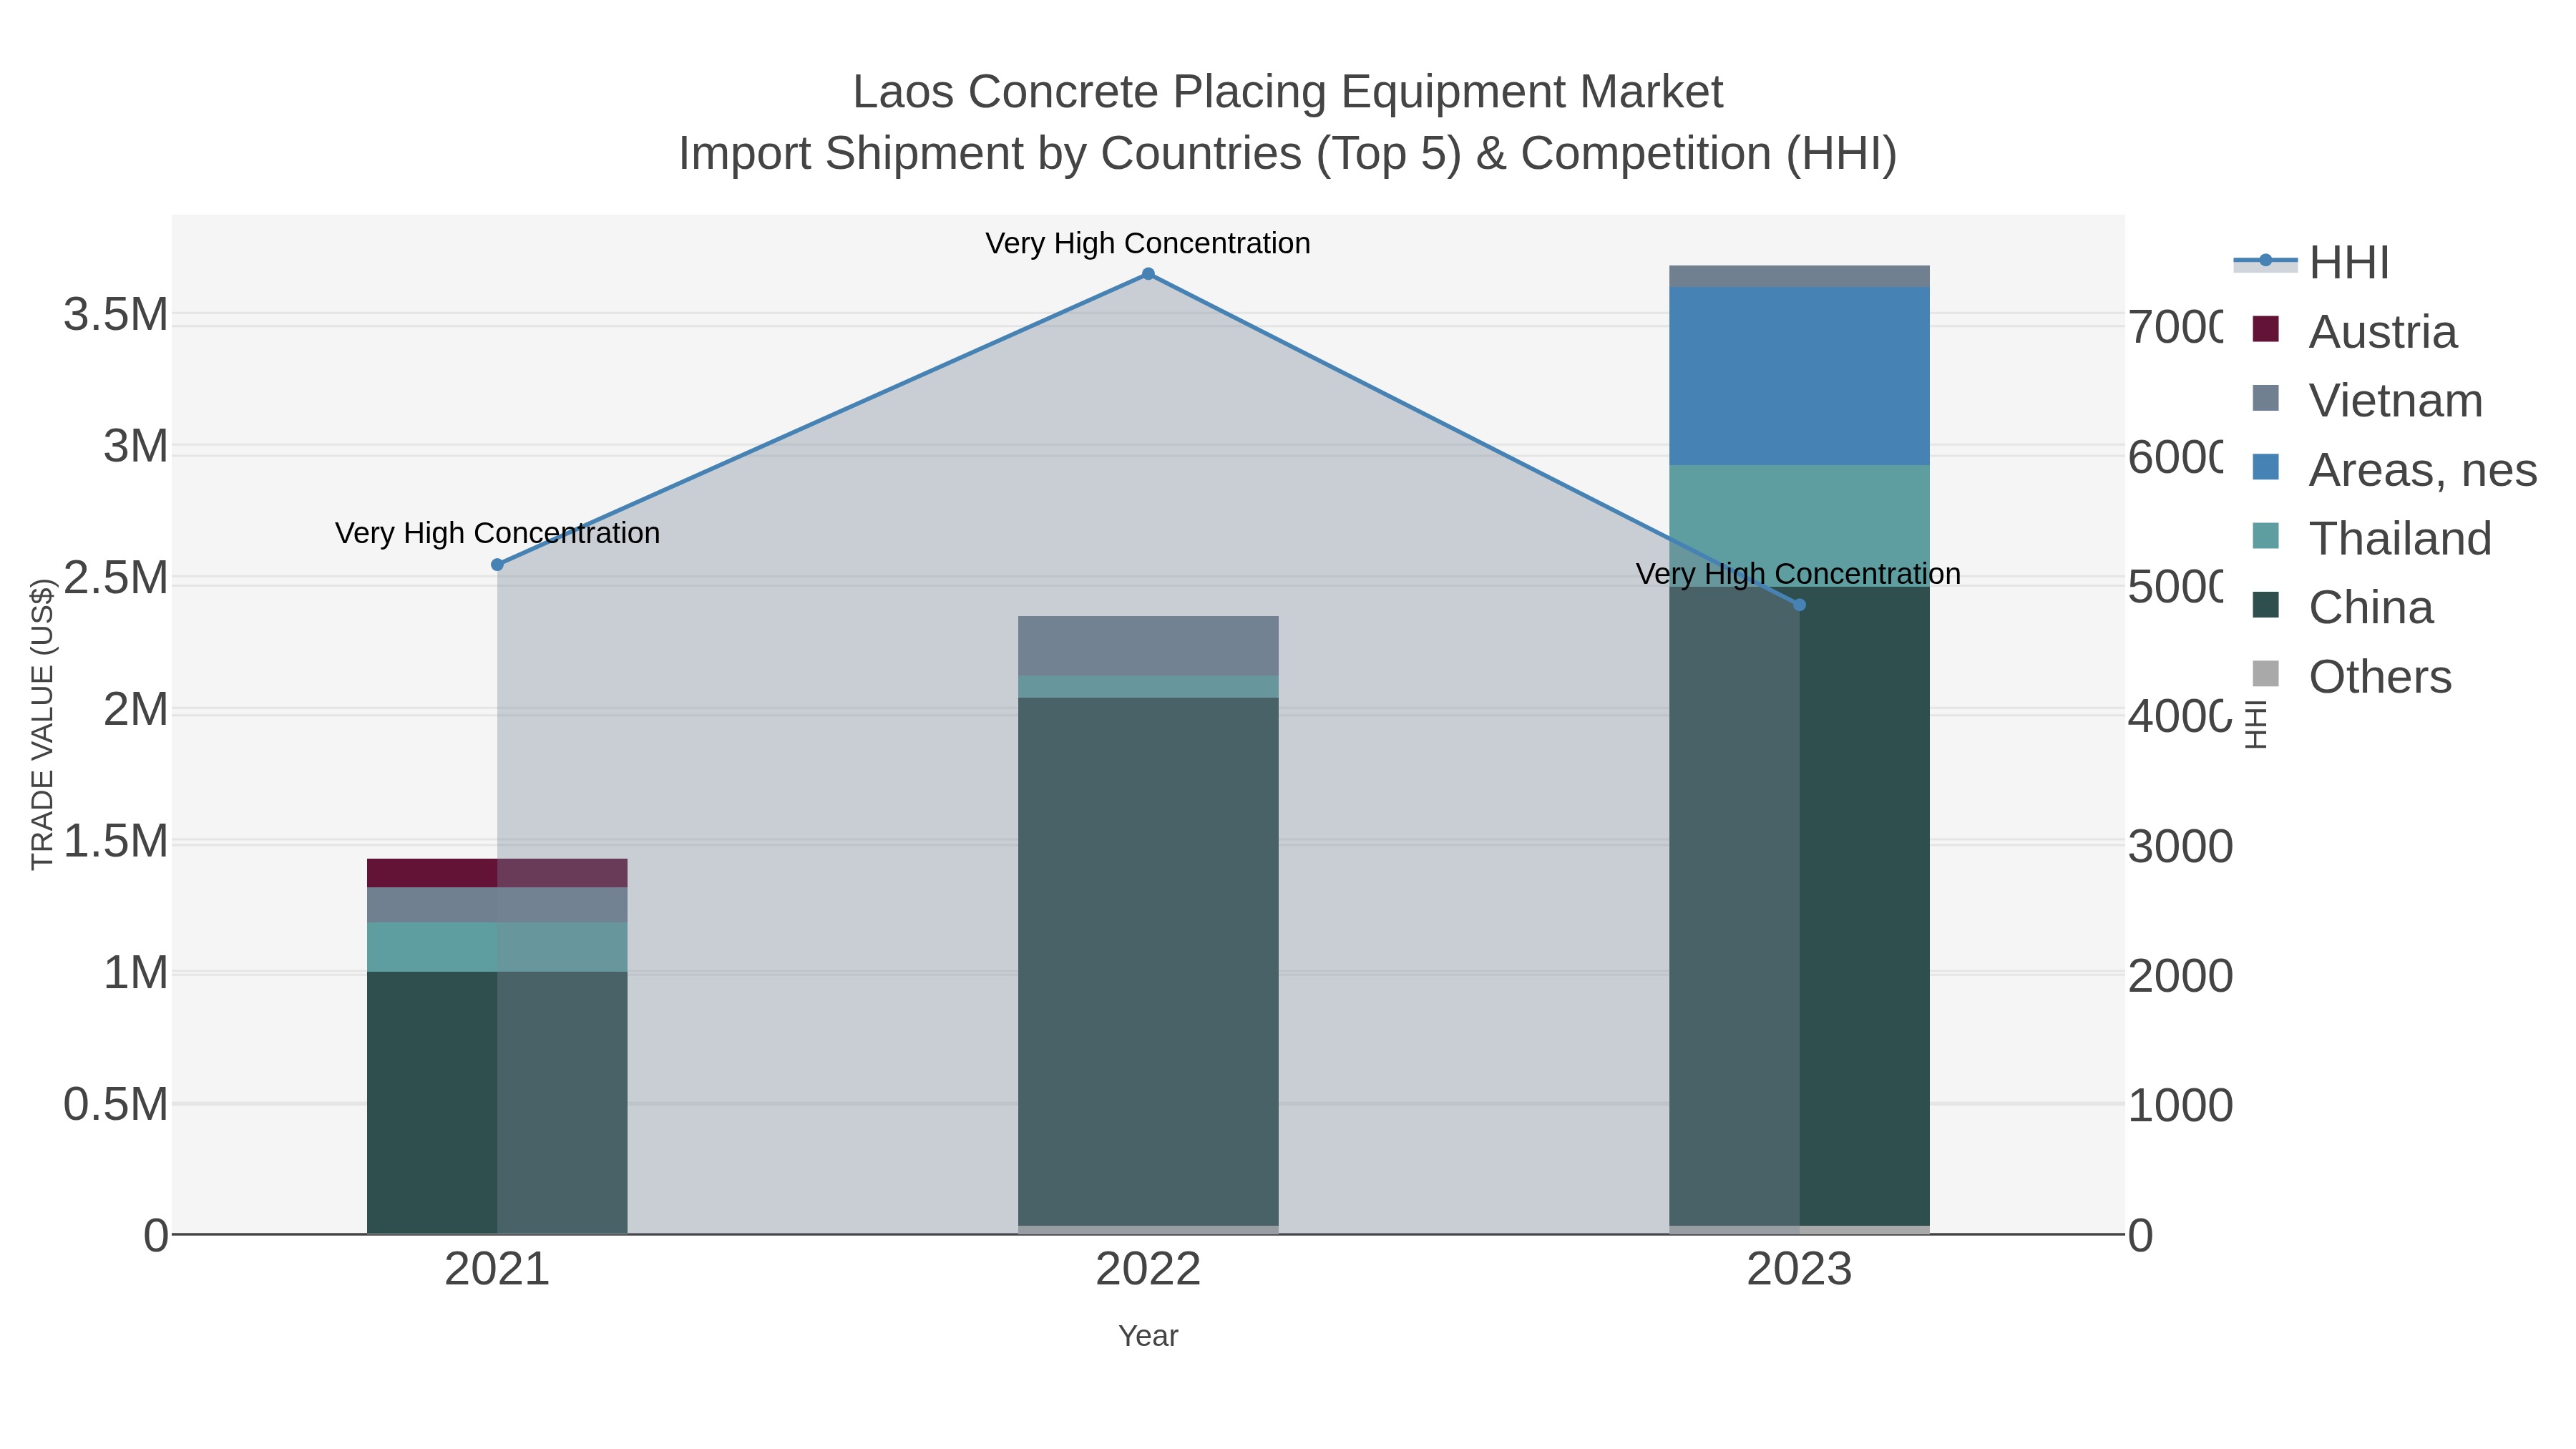Select the Vietnam segment of 2021 bar
The height and width of the screenshot is (1449, 2576).
coord(497,905)
